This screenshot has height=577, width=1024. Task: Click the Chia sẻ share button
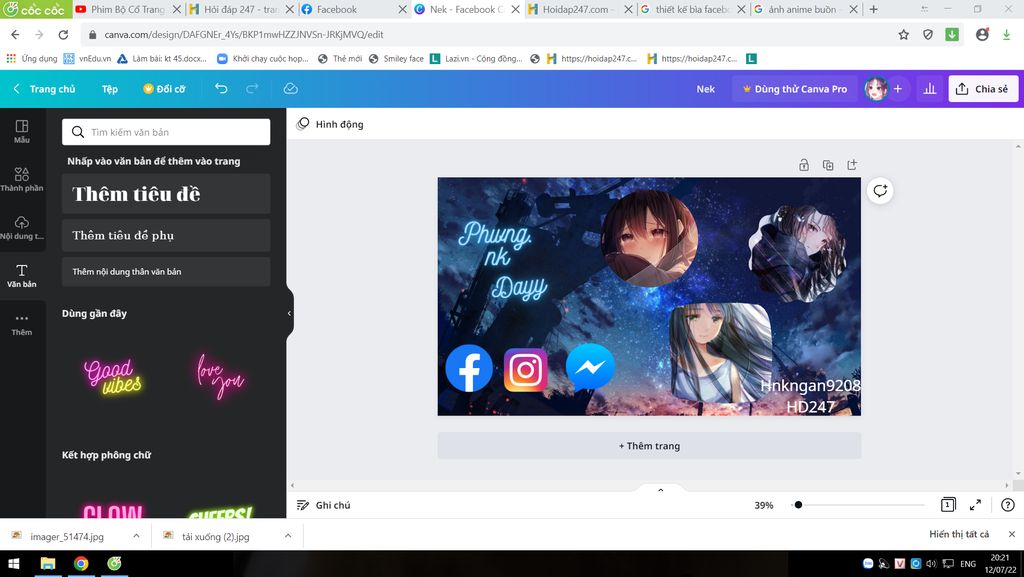[983, 89]
